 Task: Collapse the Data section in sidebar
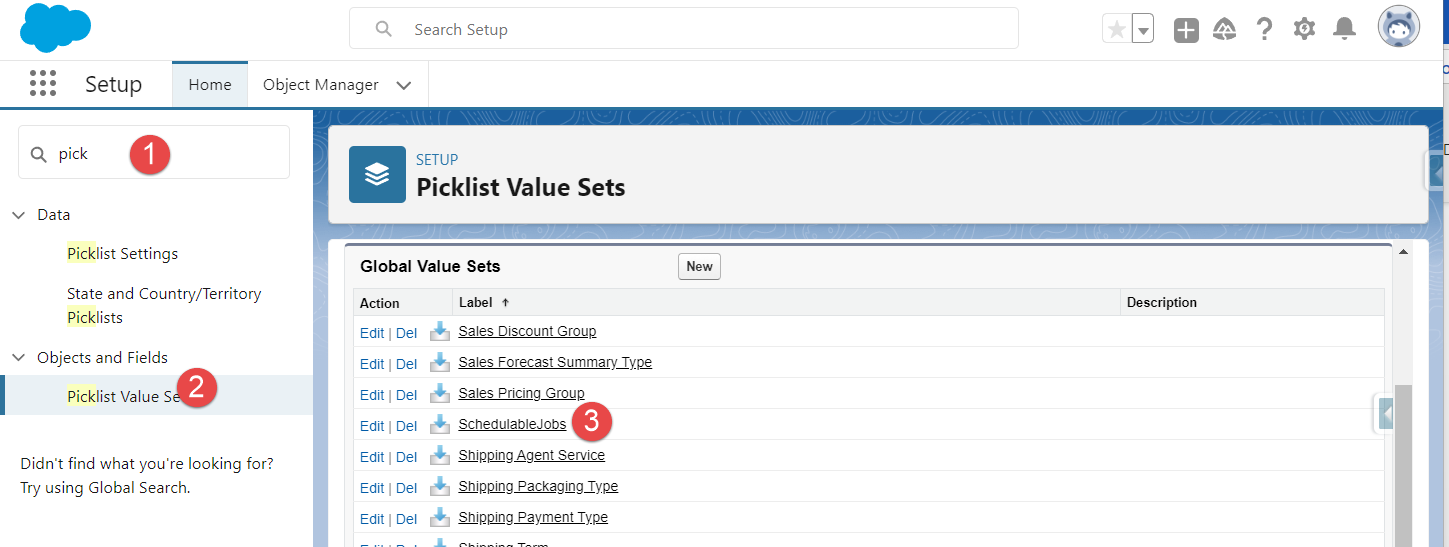18,215
